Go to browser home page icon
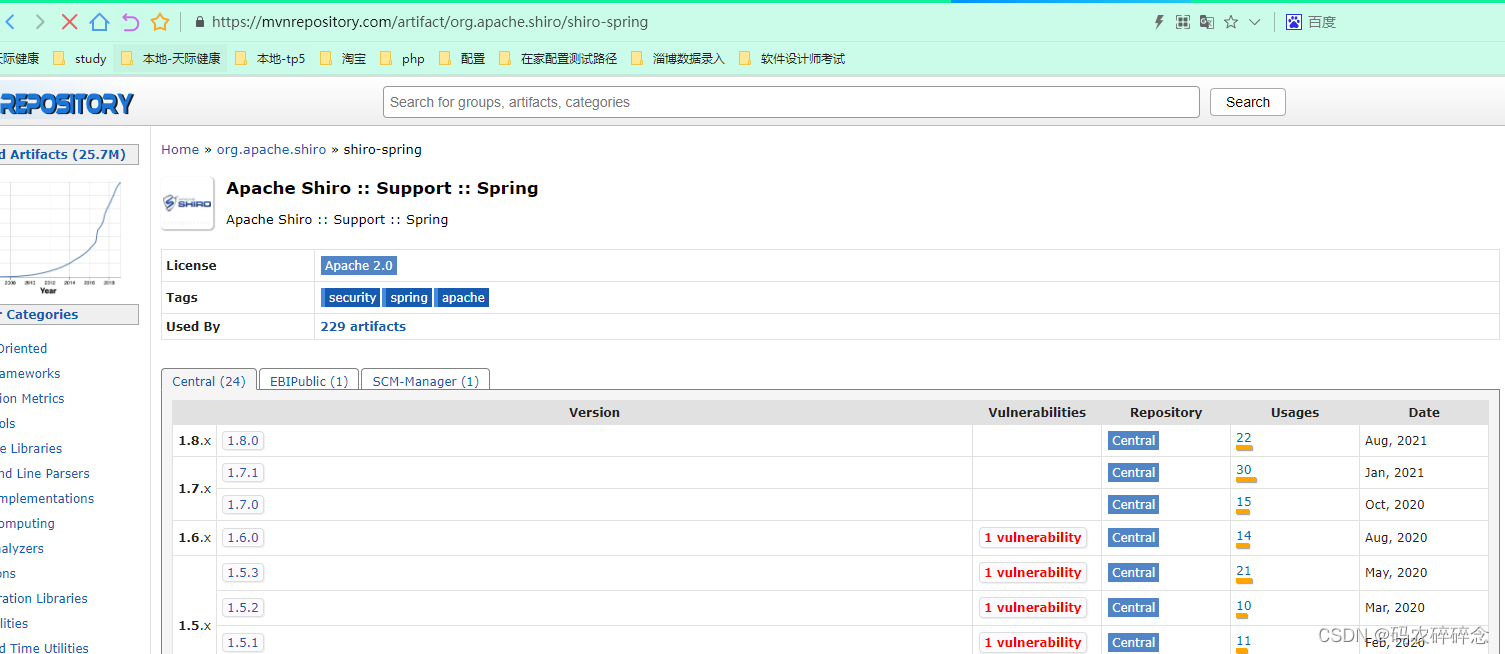This screenshot has height=654, width=1505. point(99,22)
